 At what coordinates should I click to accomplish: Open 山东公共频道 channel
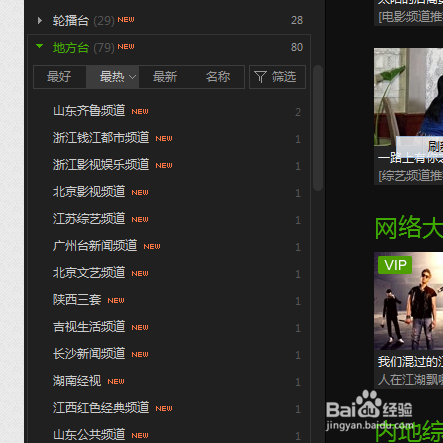89,435
